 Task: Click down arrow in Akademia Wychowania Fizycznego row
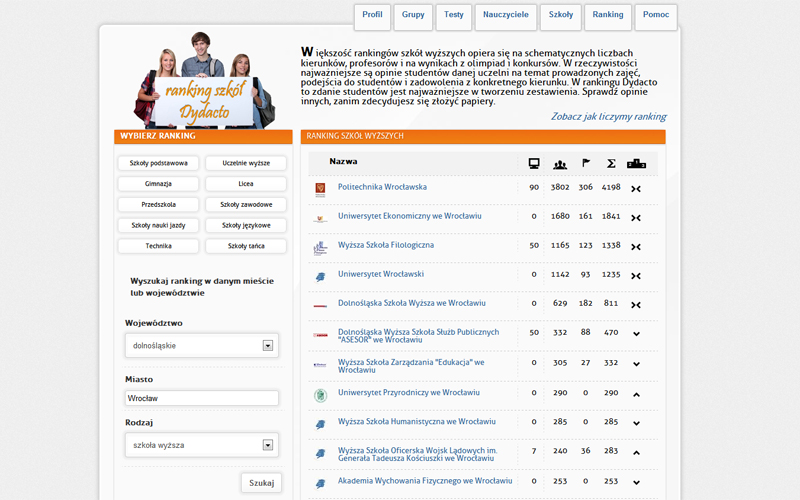(636, 483)
